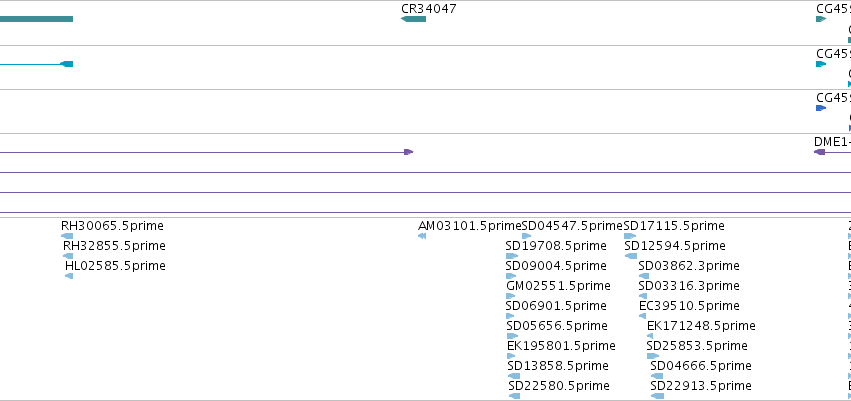Select the SD19708.5prime EST arrow
Image resolution: width=851 pixels, height=401 pixels.
[x=512, y=256]
